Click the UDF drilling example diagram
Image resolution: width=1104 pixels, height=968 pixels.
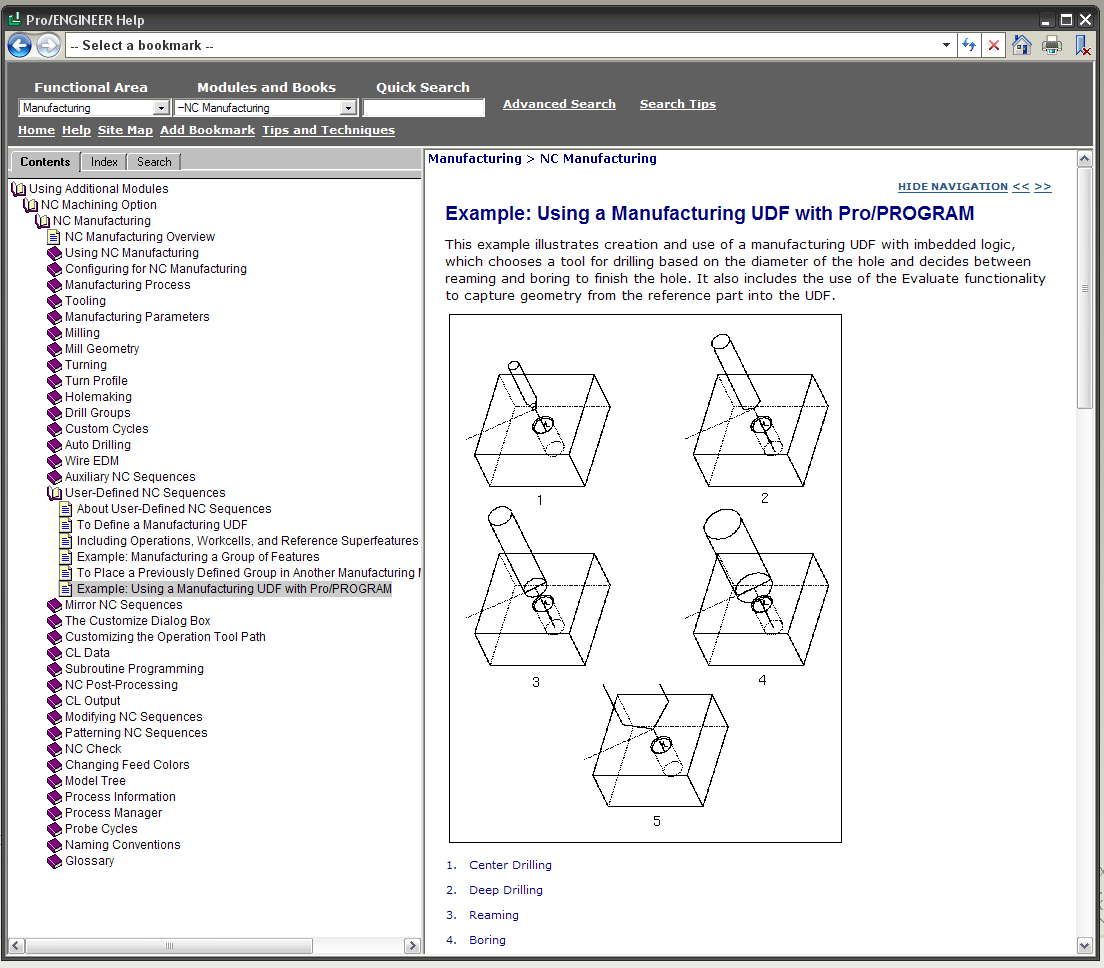(645, 579)
